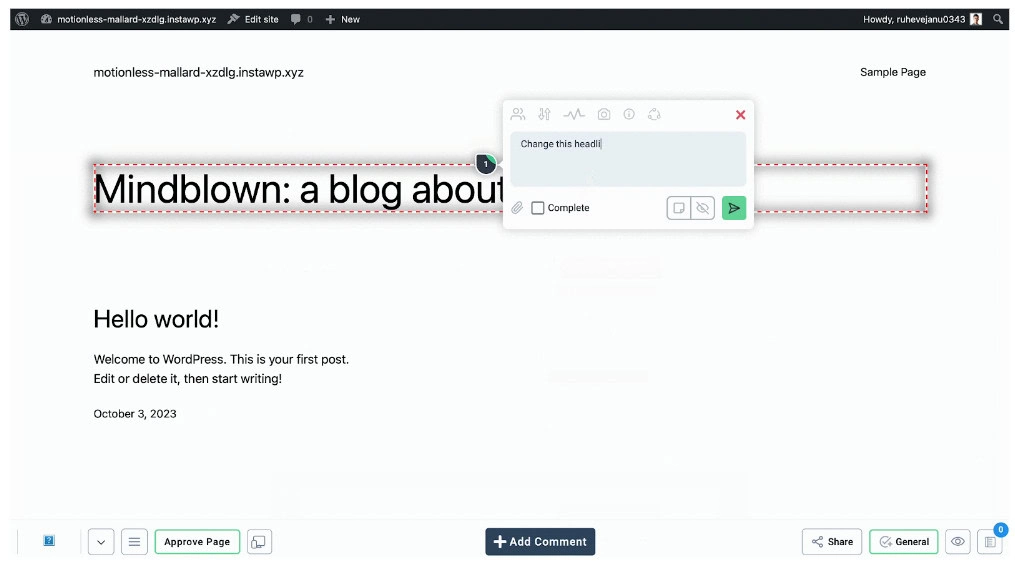This screenshot has height=562, width=1015.
Task: Click the screenshot camera icon
Action: 604,115
